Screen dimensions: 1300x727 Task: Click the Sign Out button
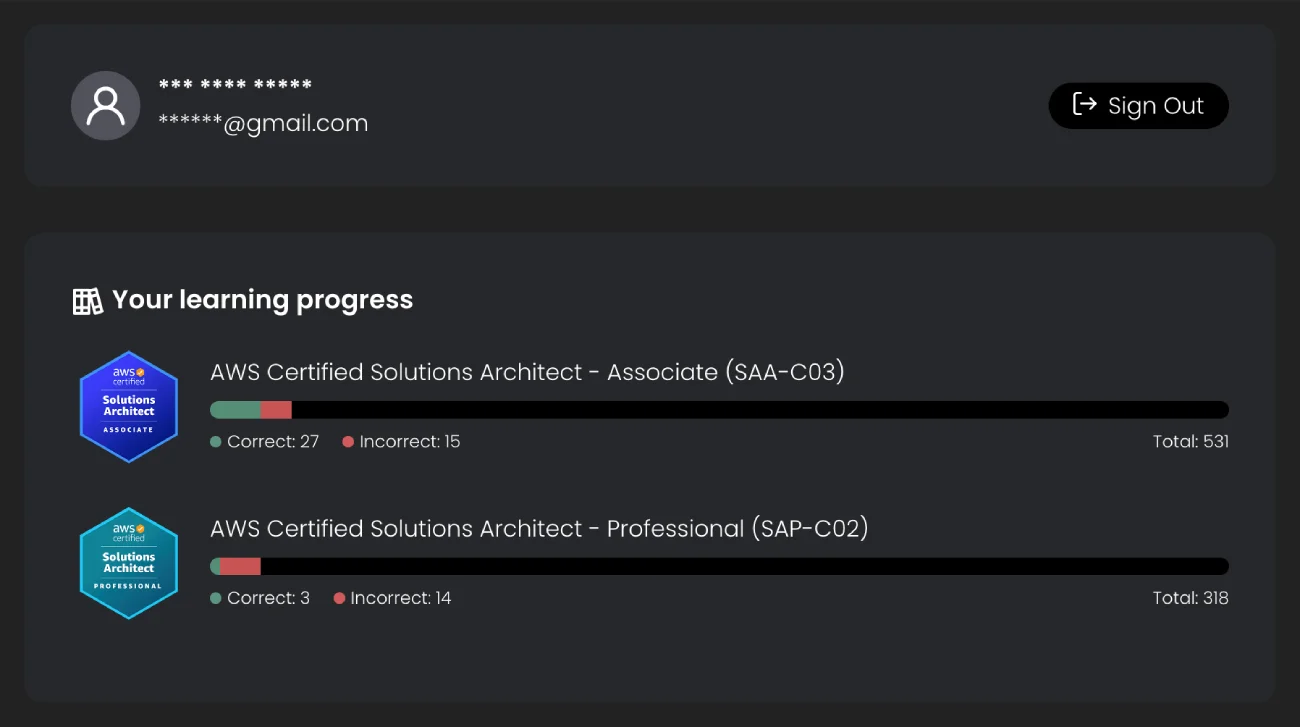pyautogui.click(x=1138, y=106)
